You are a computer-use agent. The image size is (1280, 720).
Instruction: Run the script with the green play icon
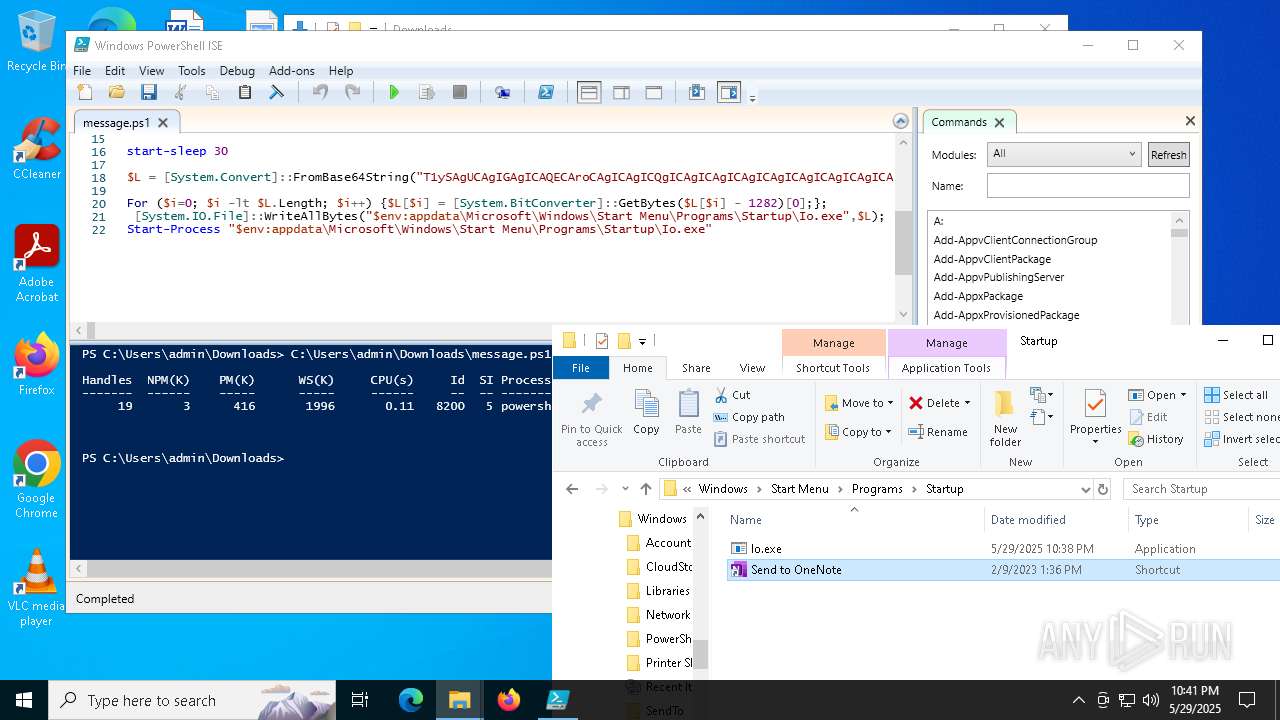394,93
